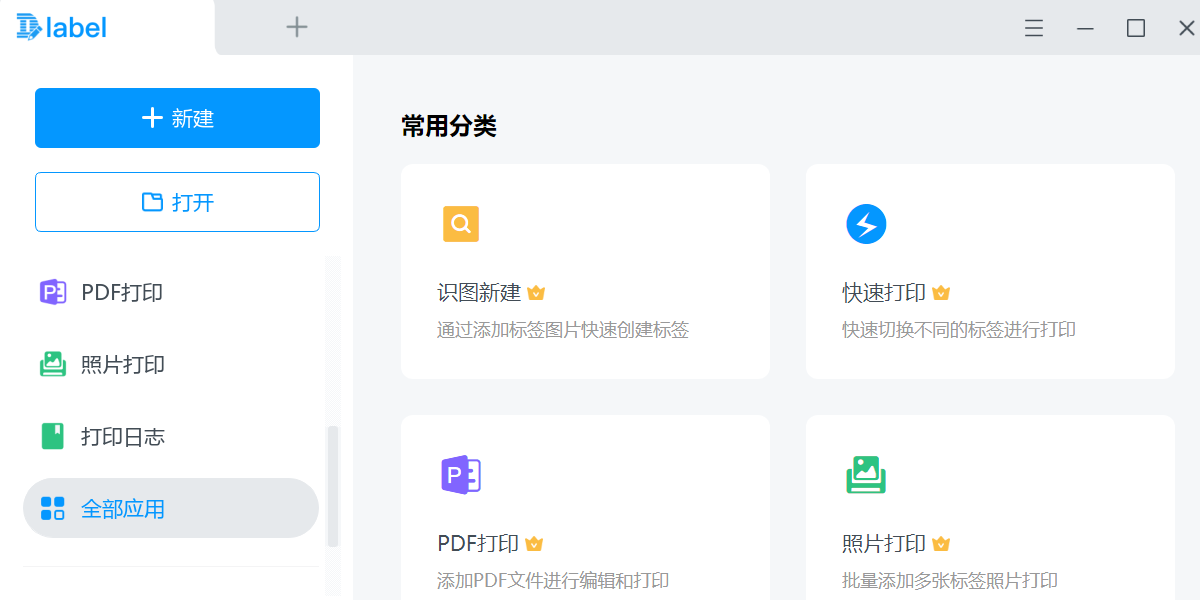This screenshot has width=1200, height=600.
Task: Select 全部应用 in the sidebar
Action: click(171, 508)
